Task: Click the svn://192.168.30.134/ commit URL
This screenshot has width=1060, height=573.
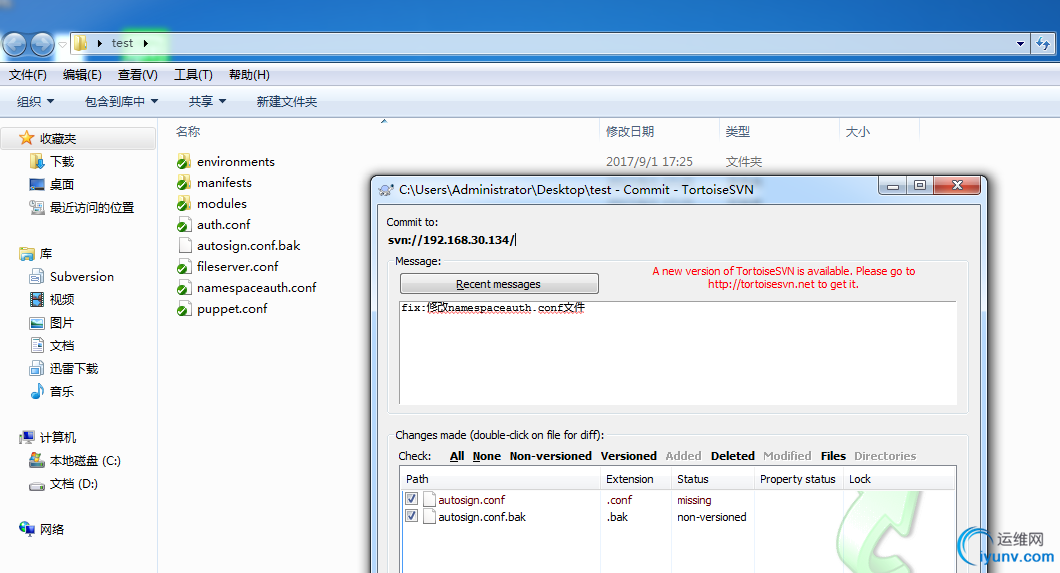Action: click(x=451, y=240)
